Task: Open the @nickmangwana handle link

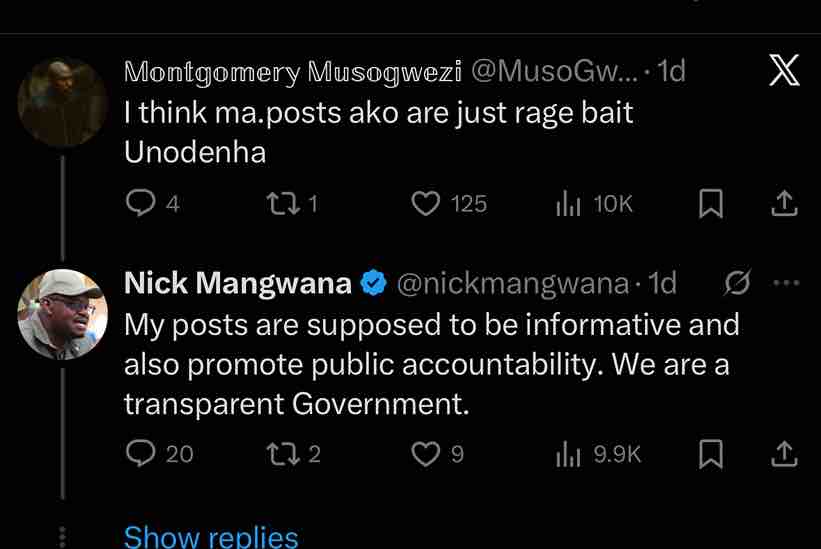Action: 512,284
